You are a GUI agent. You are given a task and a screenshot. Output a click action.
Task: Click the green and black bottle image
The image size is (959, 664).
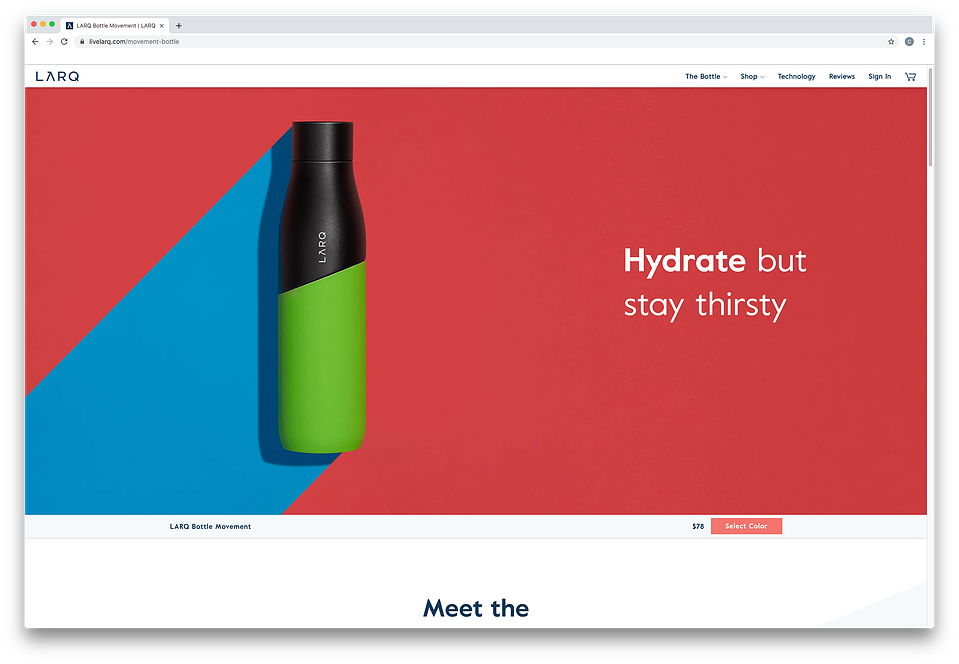click(322, 287)
